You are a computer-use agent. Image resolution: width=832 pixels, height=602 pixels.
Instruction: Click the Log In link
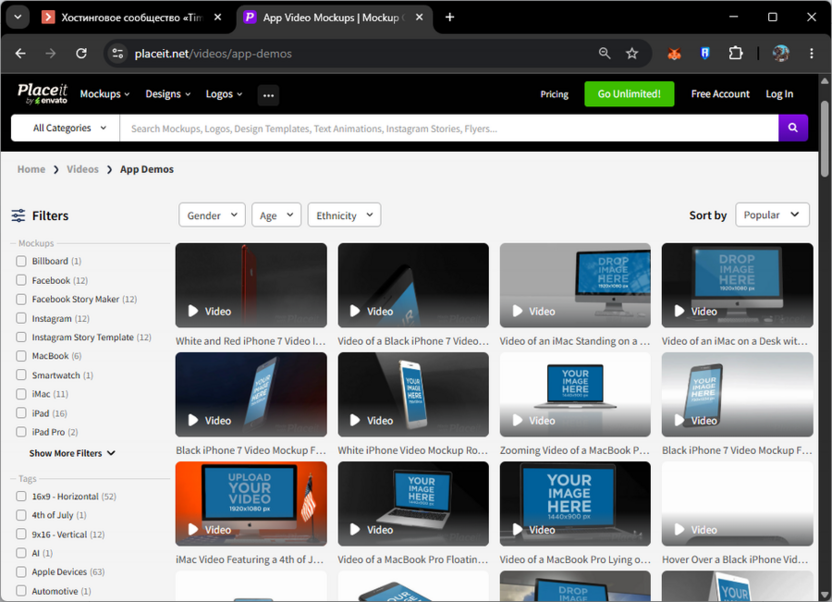click(779, 94)
